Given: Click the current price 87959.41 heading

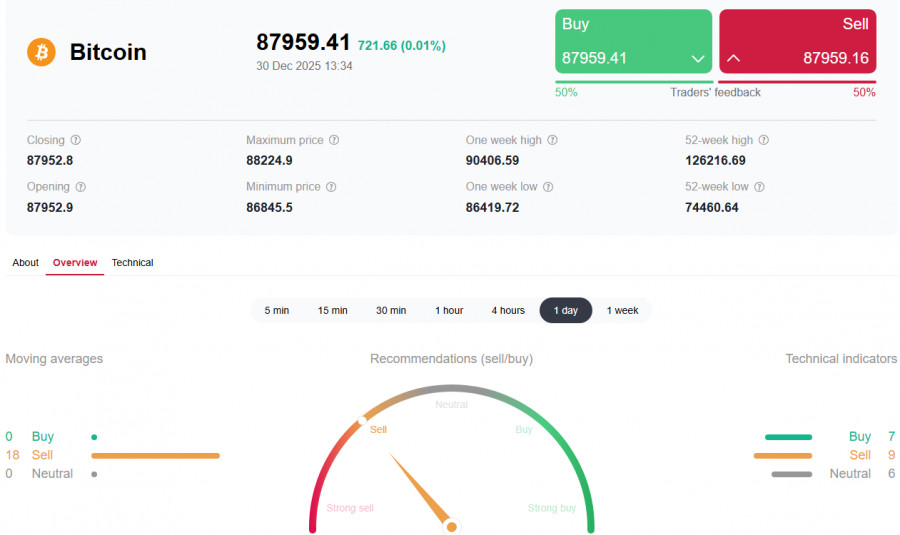Looking at the screenshot, I should pos(303,42).
